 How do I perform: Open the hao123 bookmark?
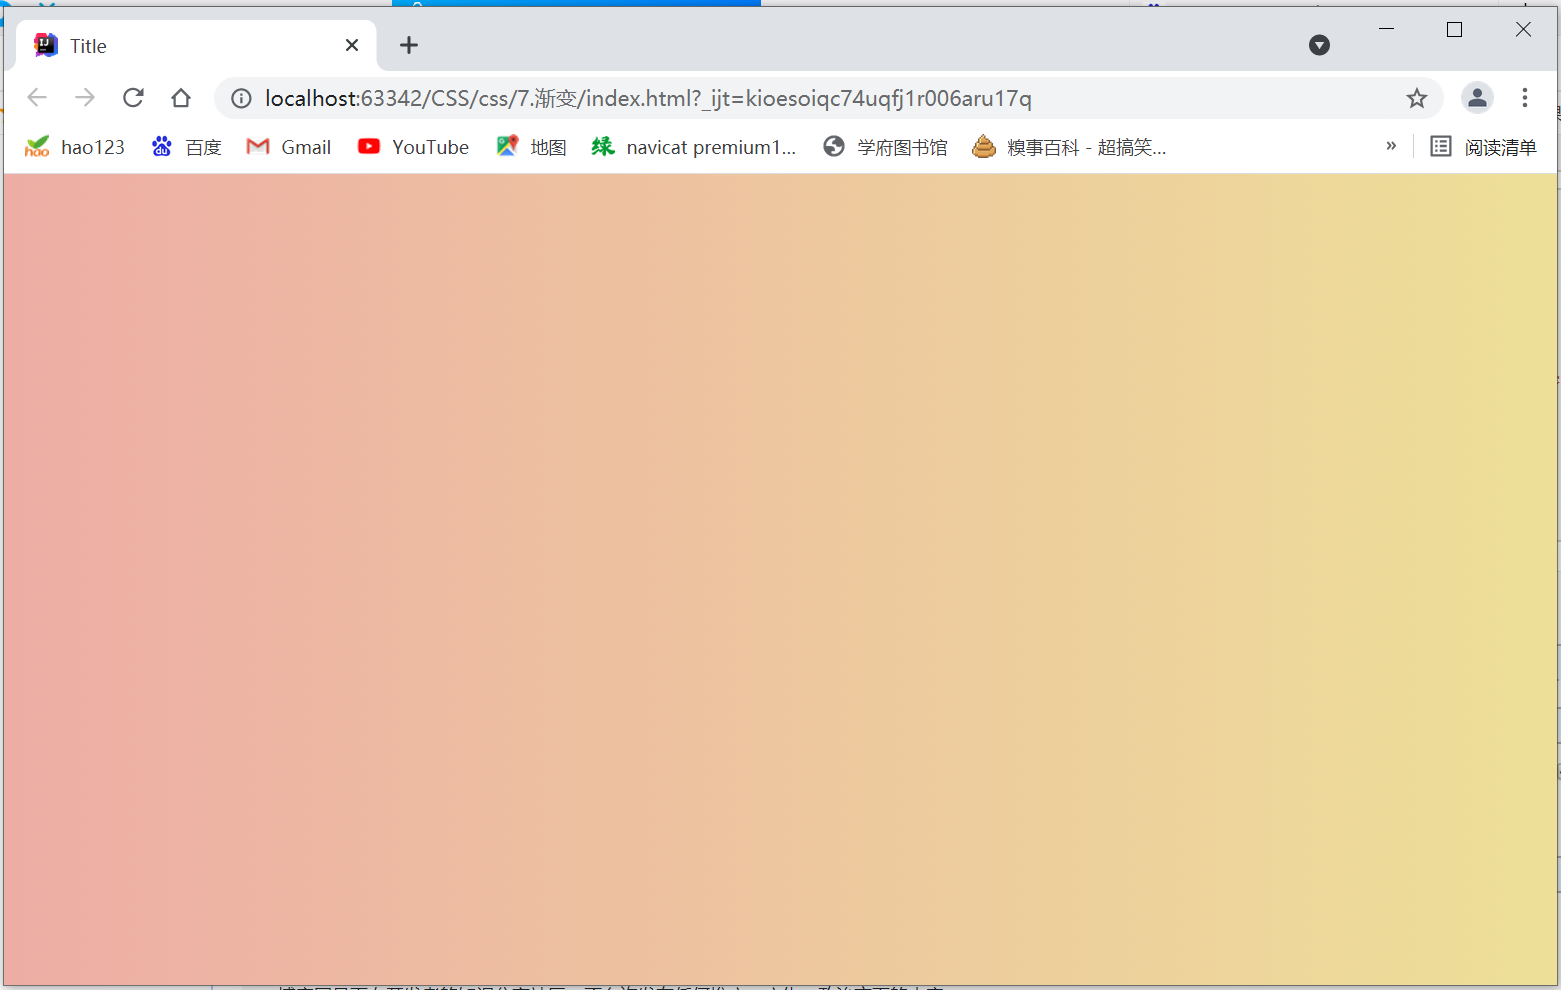pyautogui.click(x=75, y=147)
